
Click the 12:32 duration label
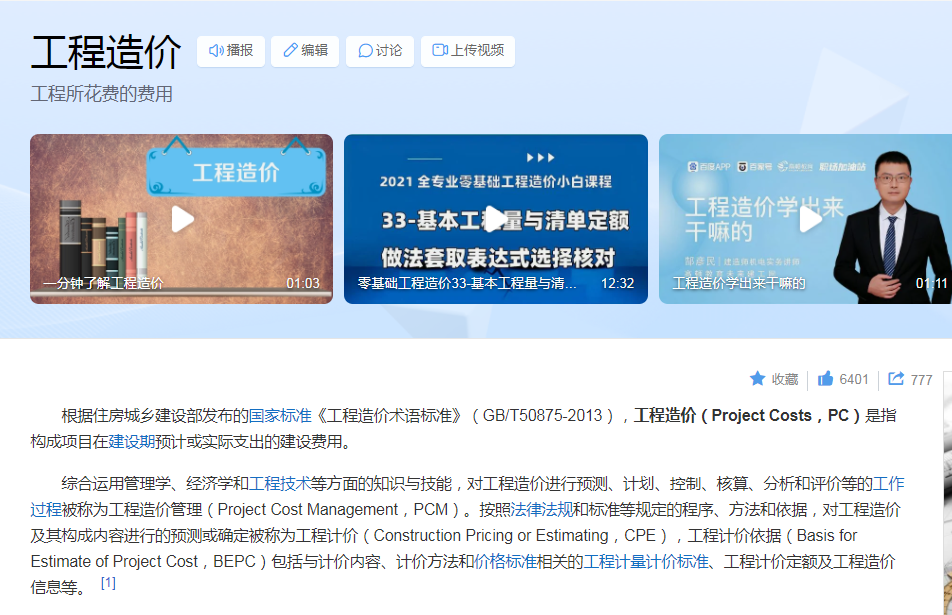[617, 284]
